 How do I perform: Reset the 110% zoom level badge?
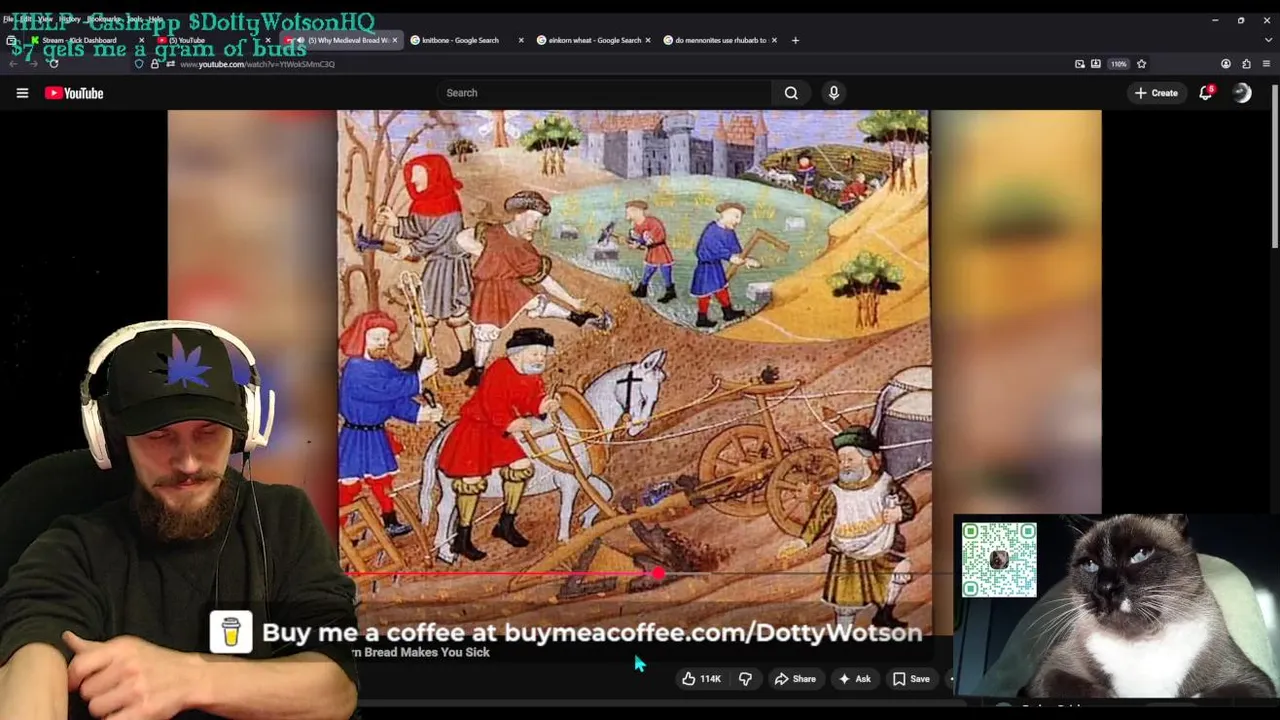[x=1118, y=64]
